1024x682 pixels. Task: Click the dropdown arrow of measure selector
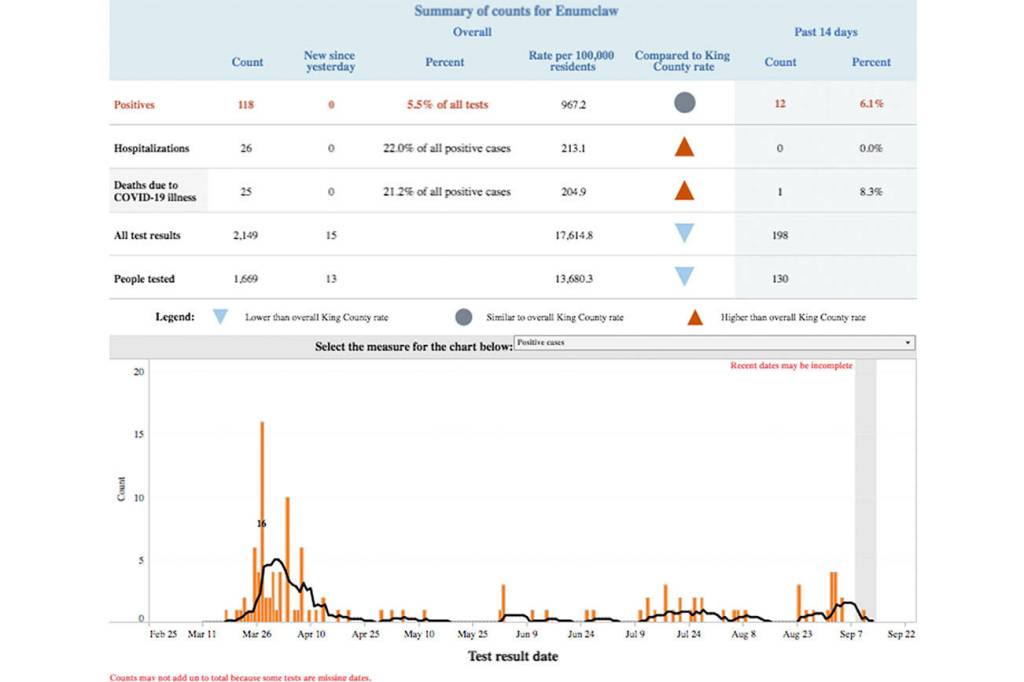[907, 343]
